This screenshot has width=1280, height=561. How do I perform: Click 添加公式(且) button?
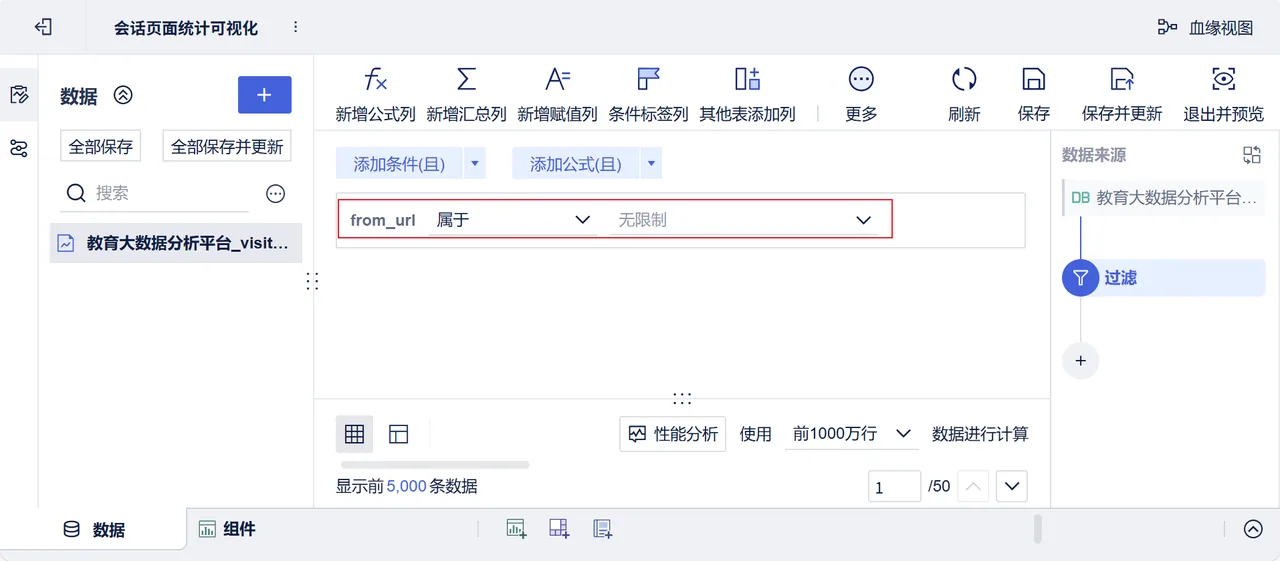(575, 164)
